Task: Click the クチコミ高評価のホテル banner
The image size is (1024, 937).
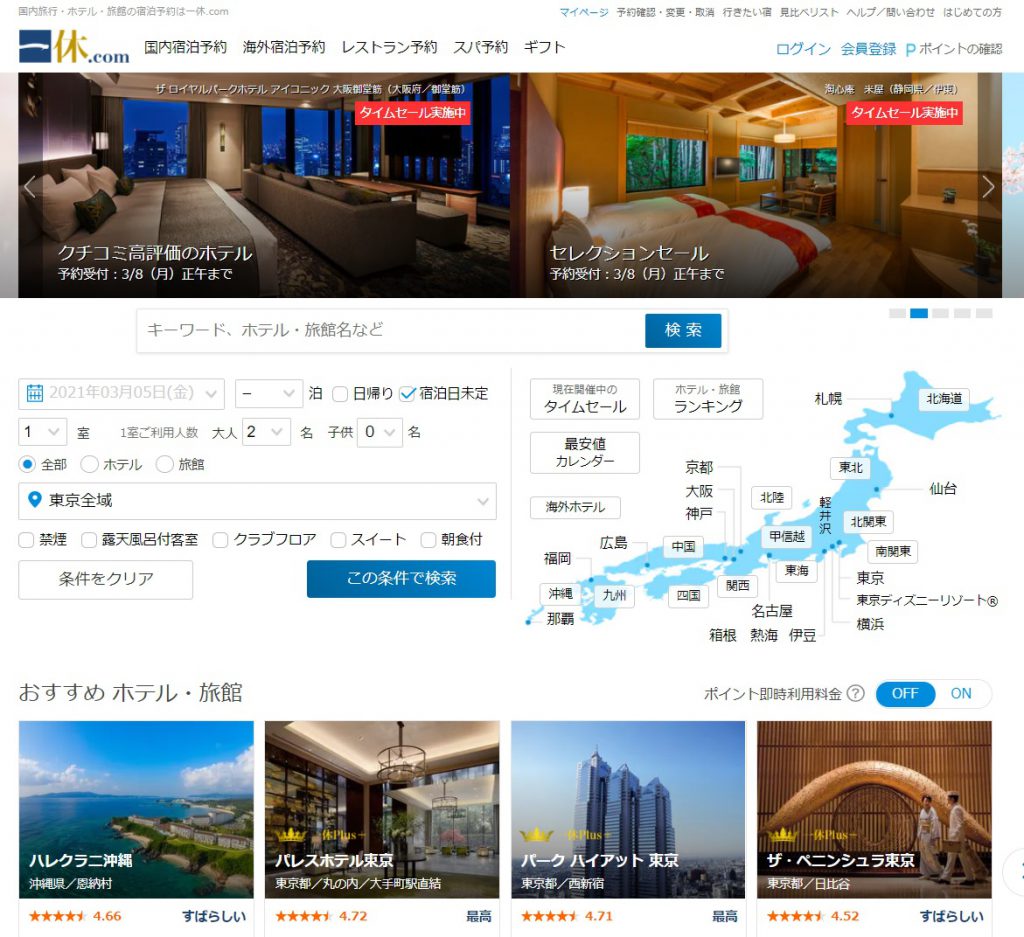Action: pyautogui.click(x=264, y=185)
